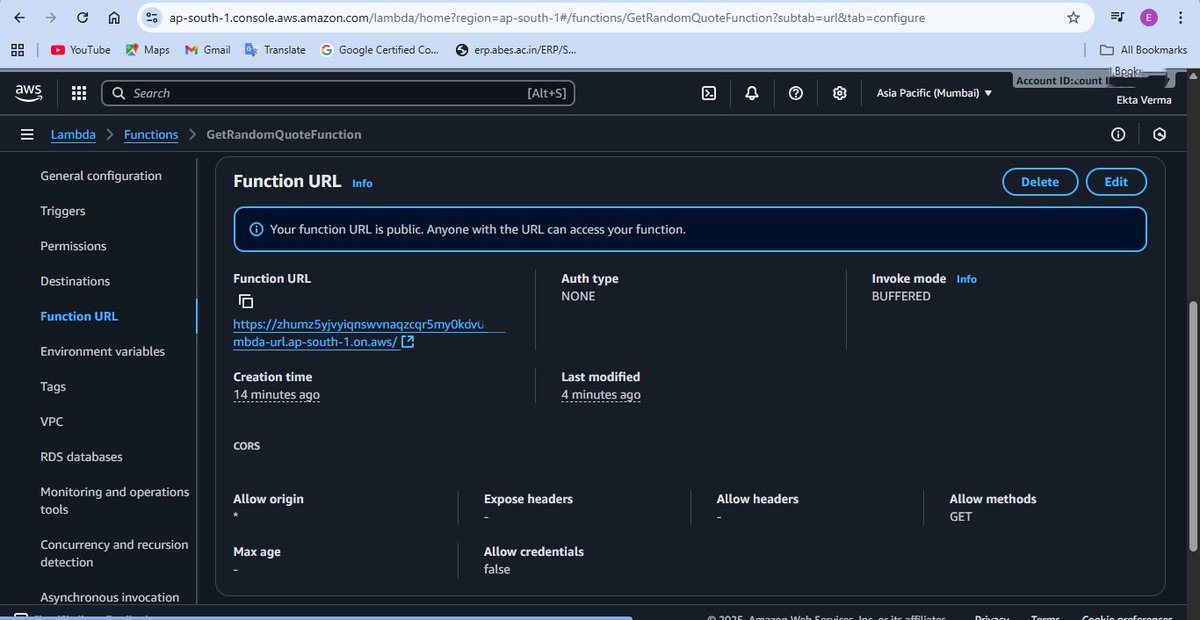
Task: Open the browser three-dot menu
Action: point(1180,17)
